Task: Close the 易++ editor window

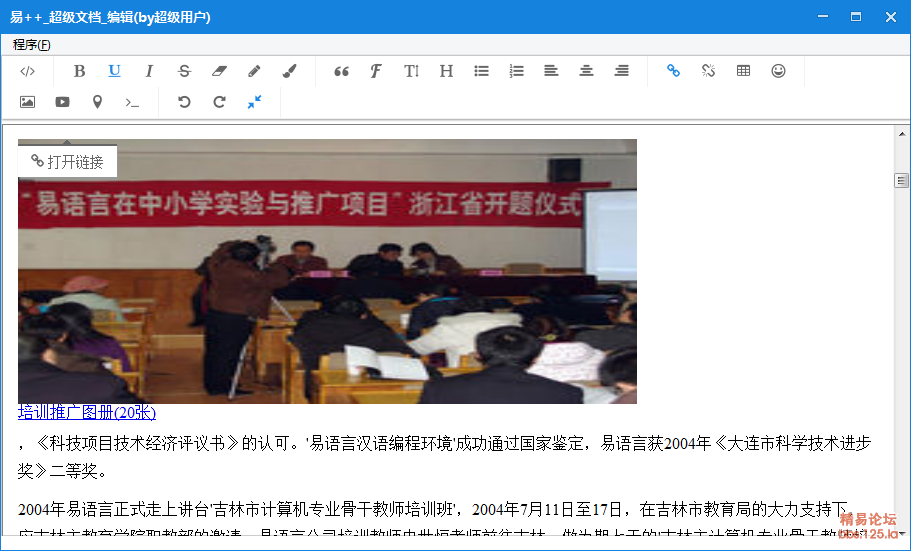Action: click(x=891, y=17)
